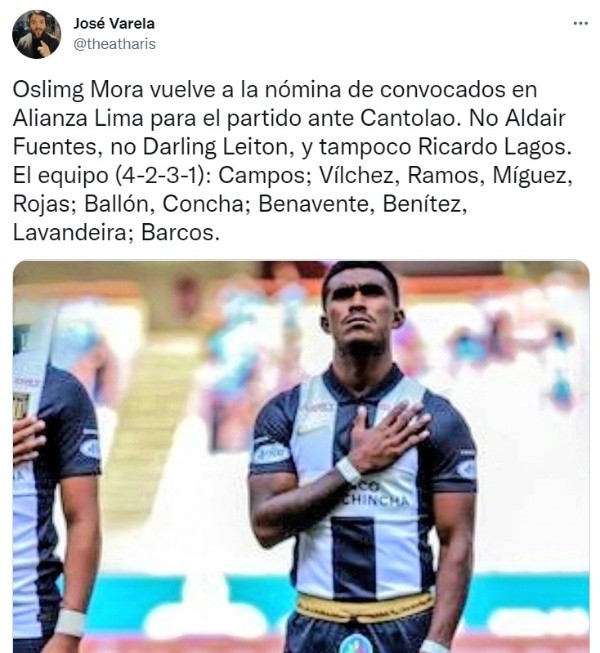
Task: Open the three-dot more options menu
Action: point(580,24)
